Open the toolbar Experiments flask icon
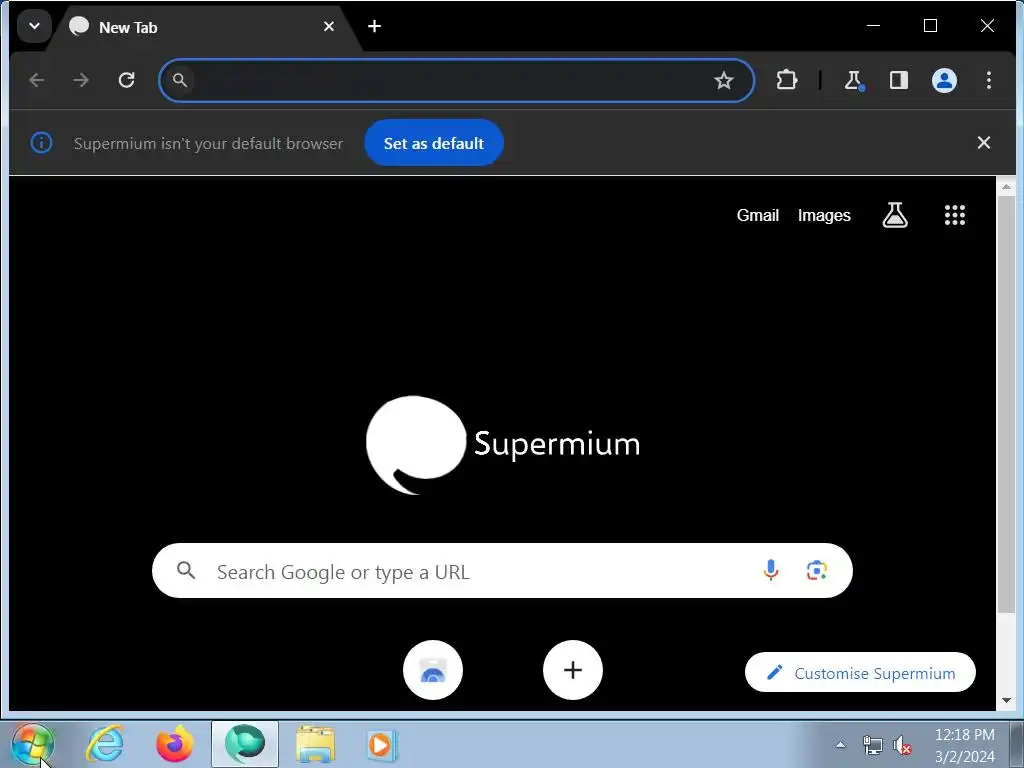The width and height of the screenshot is (1024, 768). click(853, 80)
